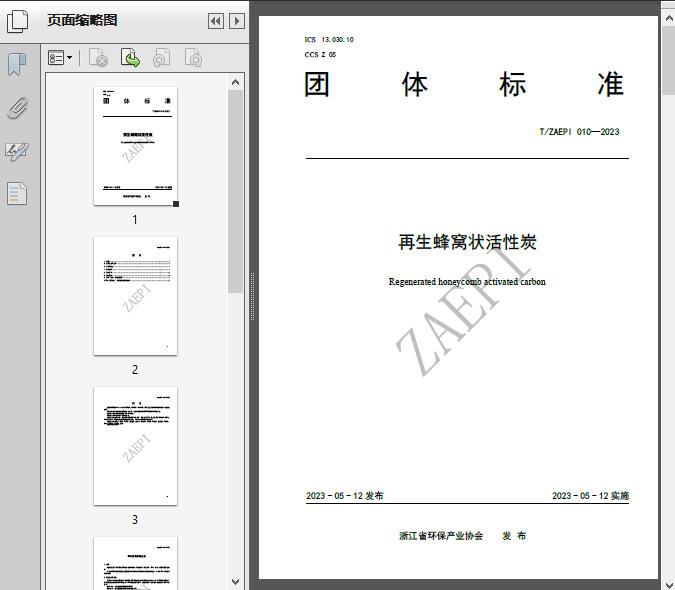Image resolution: width=675 pixels, height=590 pixels.
Task: Open the content page panel icon
Action: tap(17, 193)
